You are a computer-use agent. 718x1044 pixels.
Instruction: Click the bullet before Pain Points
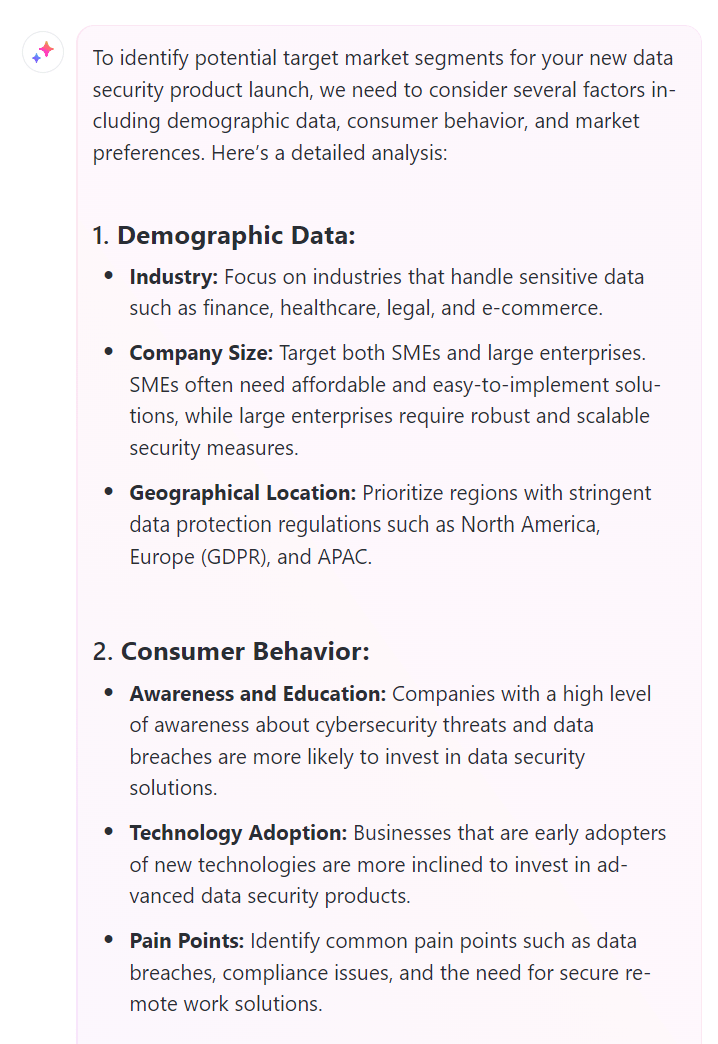pyautogui.click(x=109, y=939)
